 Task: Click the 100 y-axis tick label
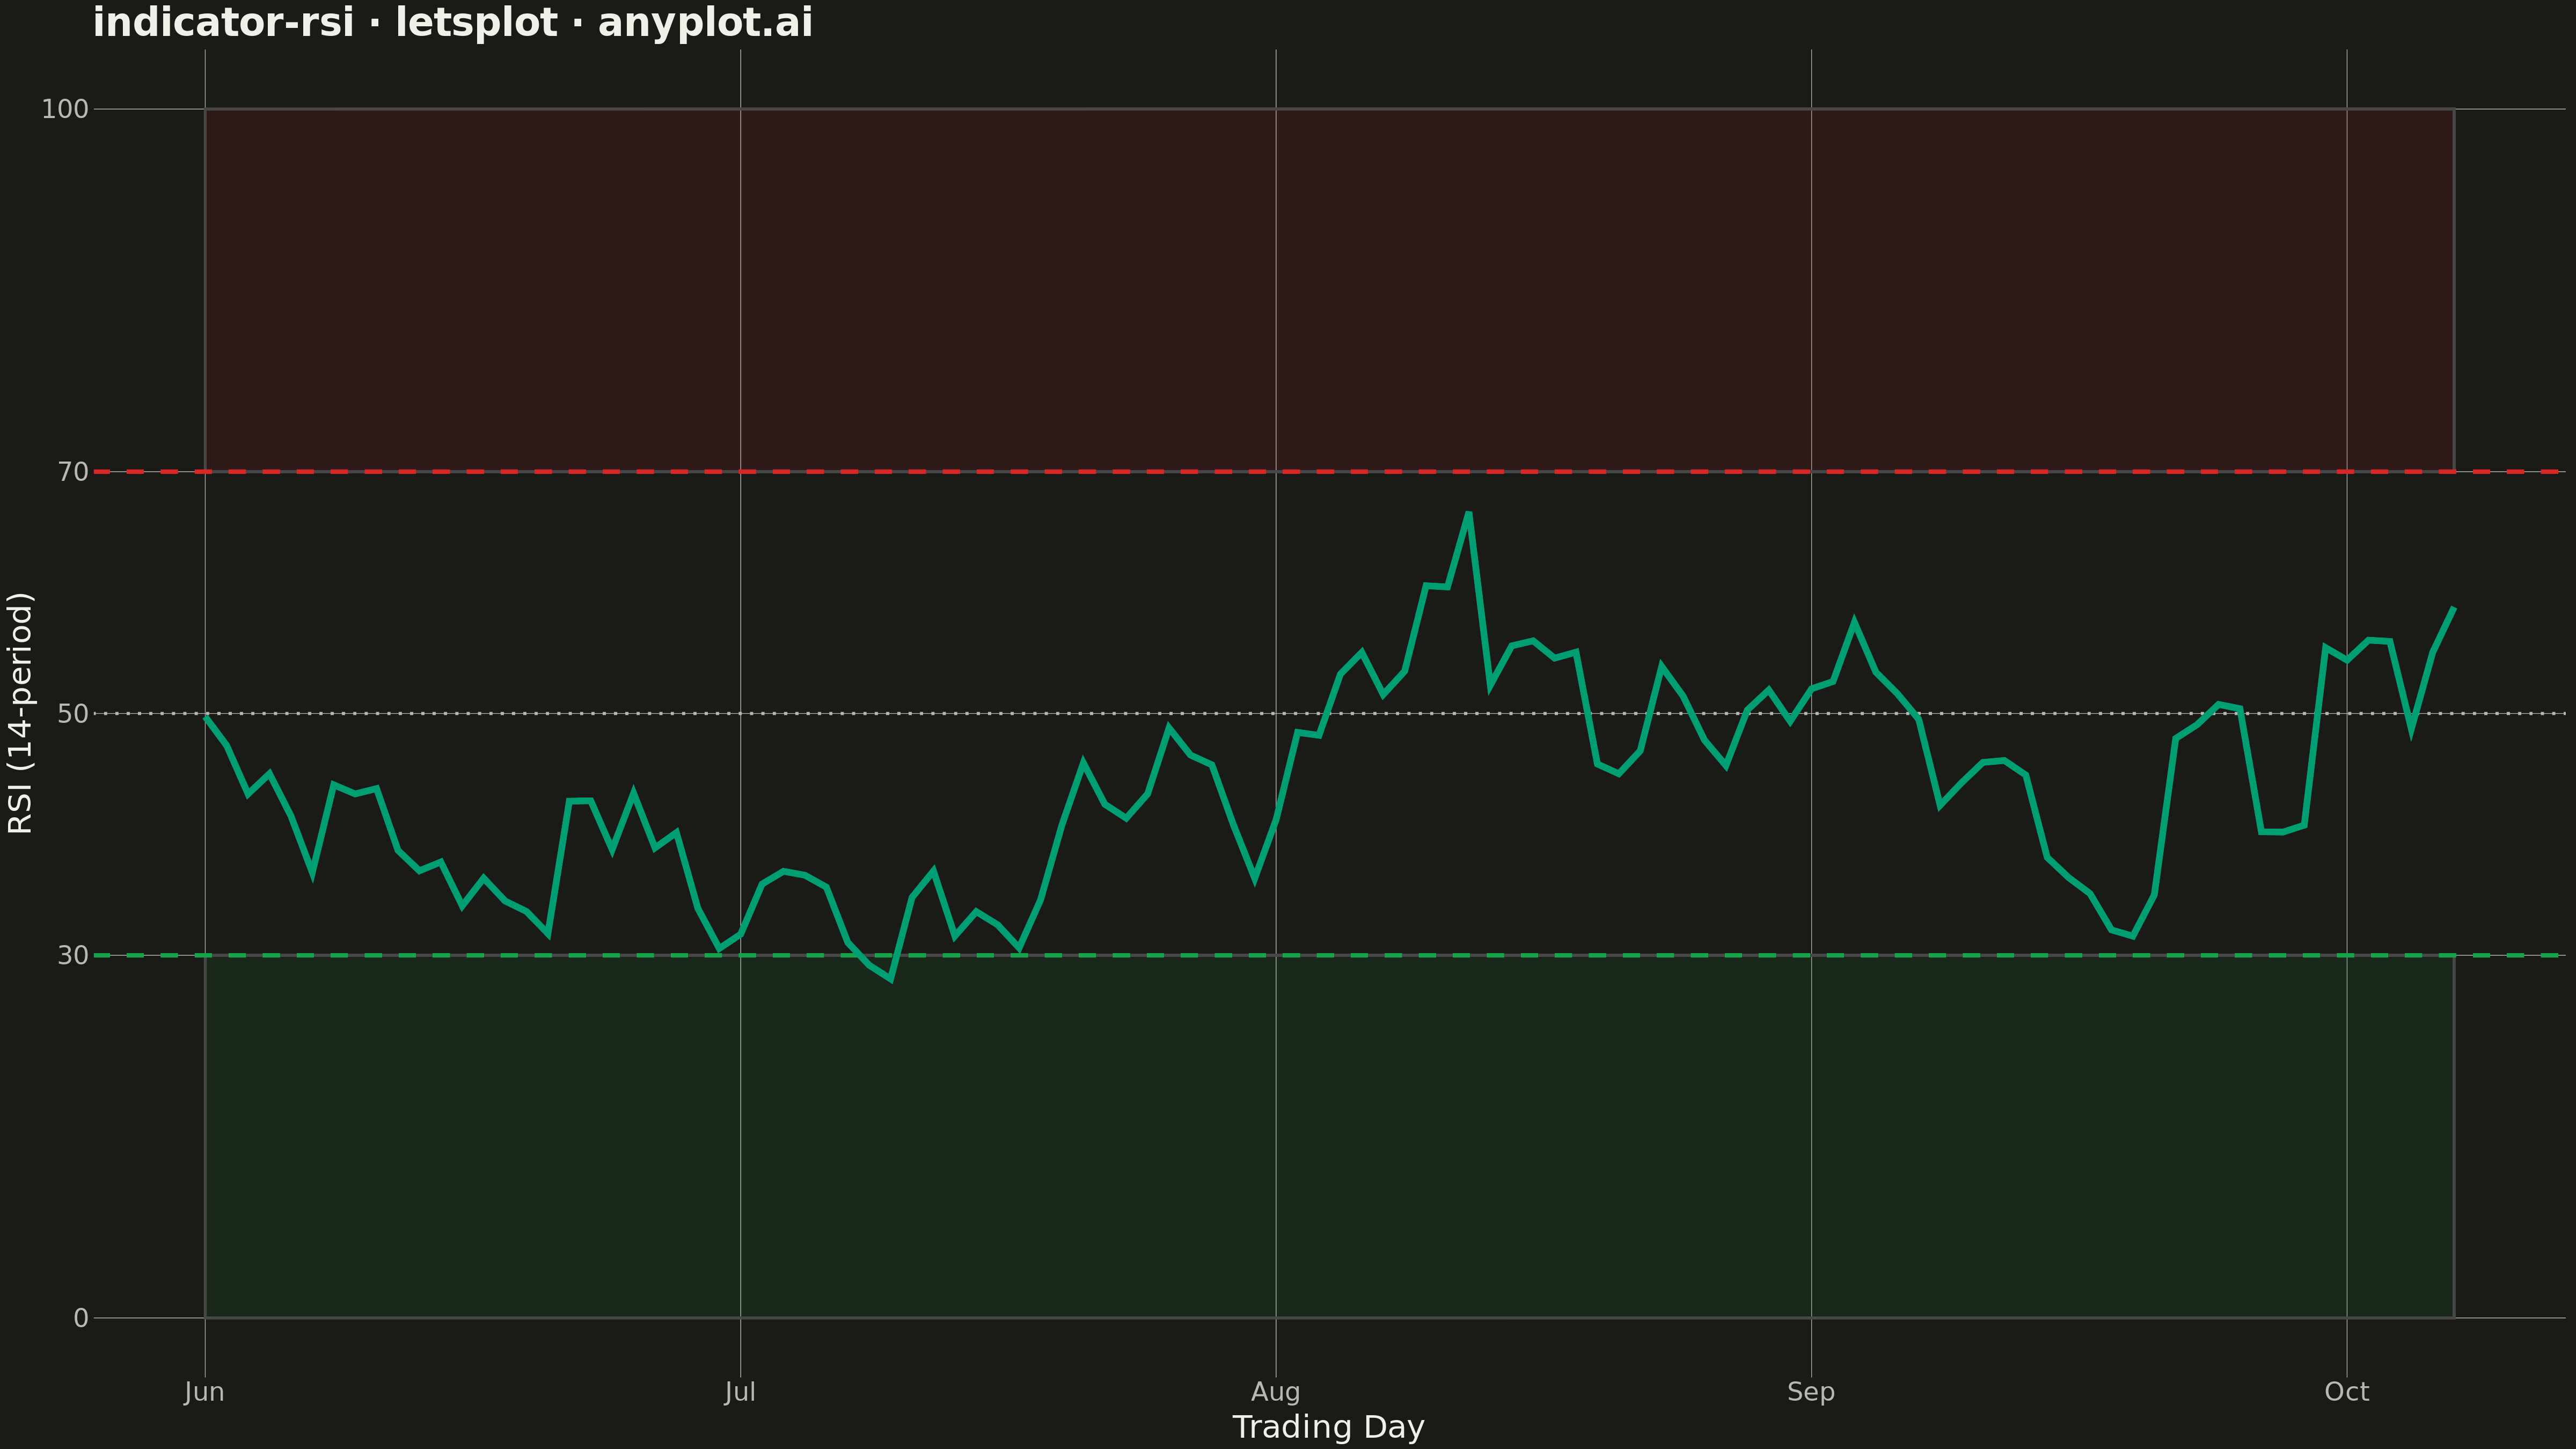(65, 109)
